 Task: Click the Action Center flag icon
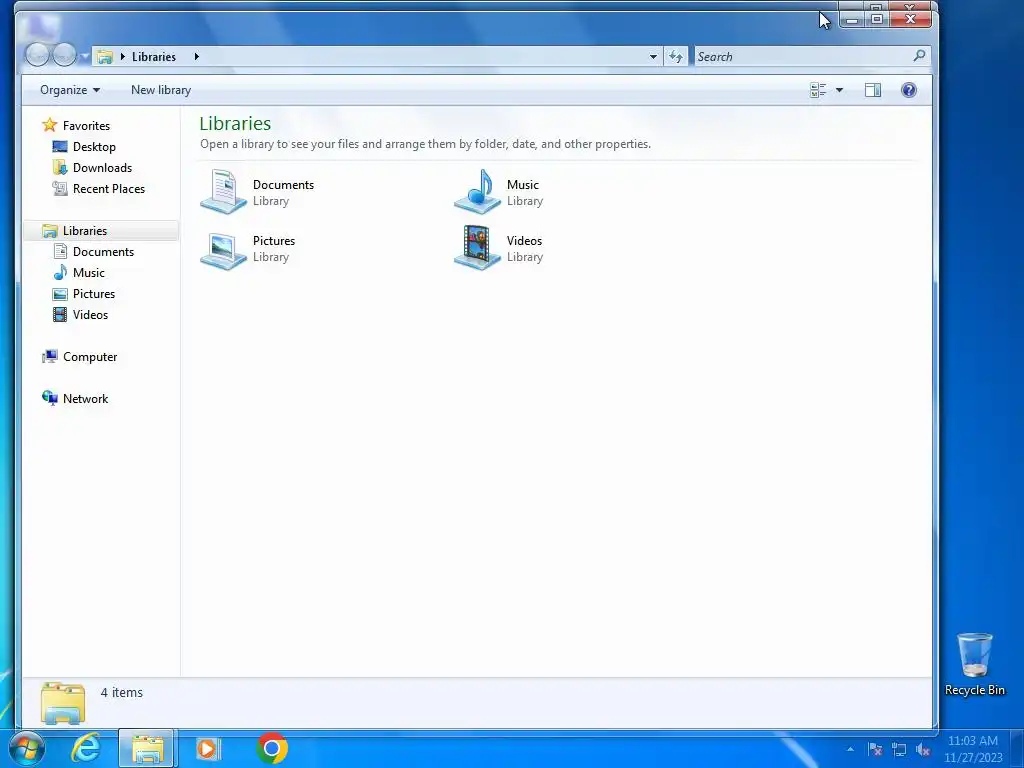(875, 749)
